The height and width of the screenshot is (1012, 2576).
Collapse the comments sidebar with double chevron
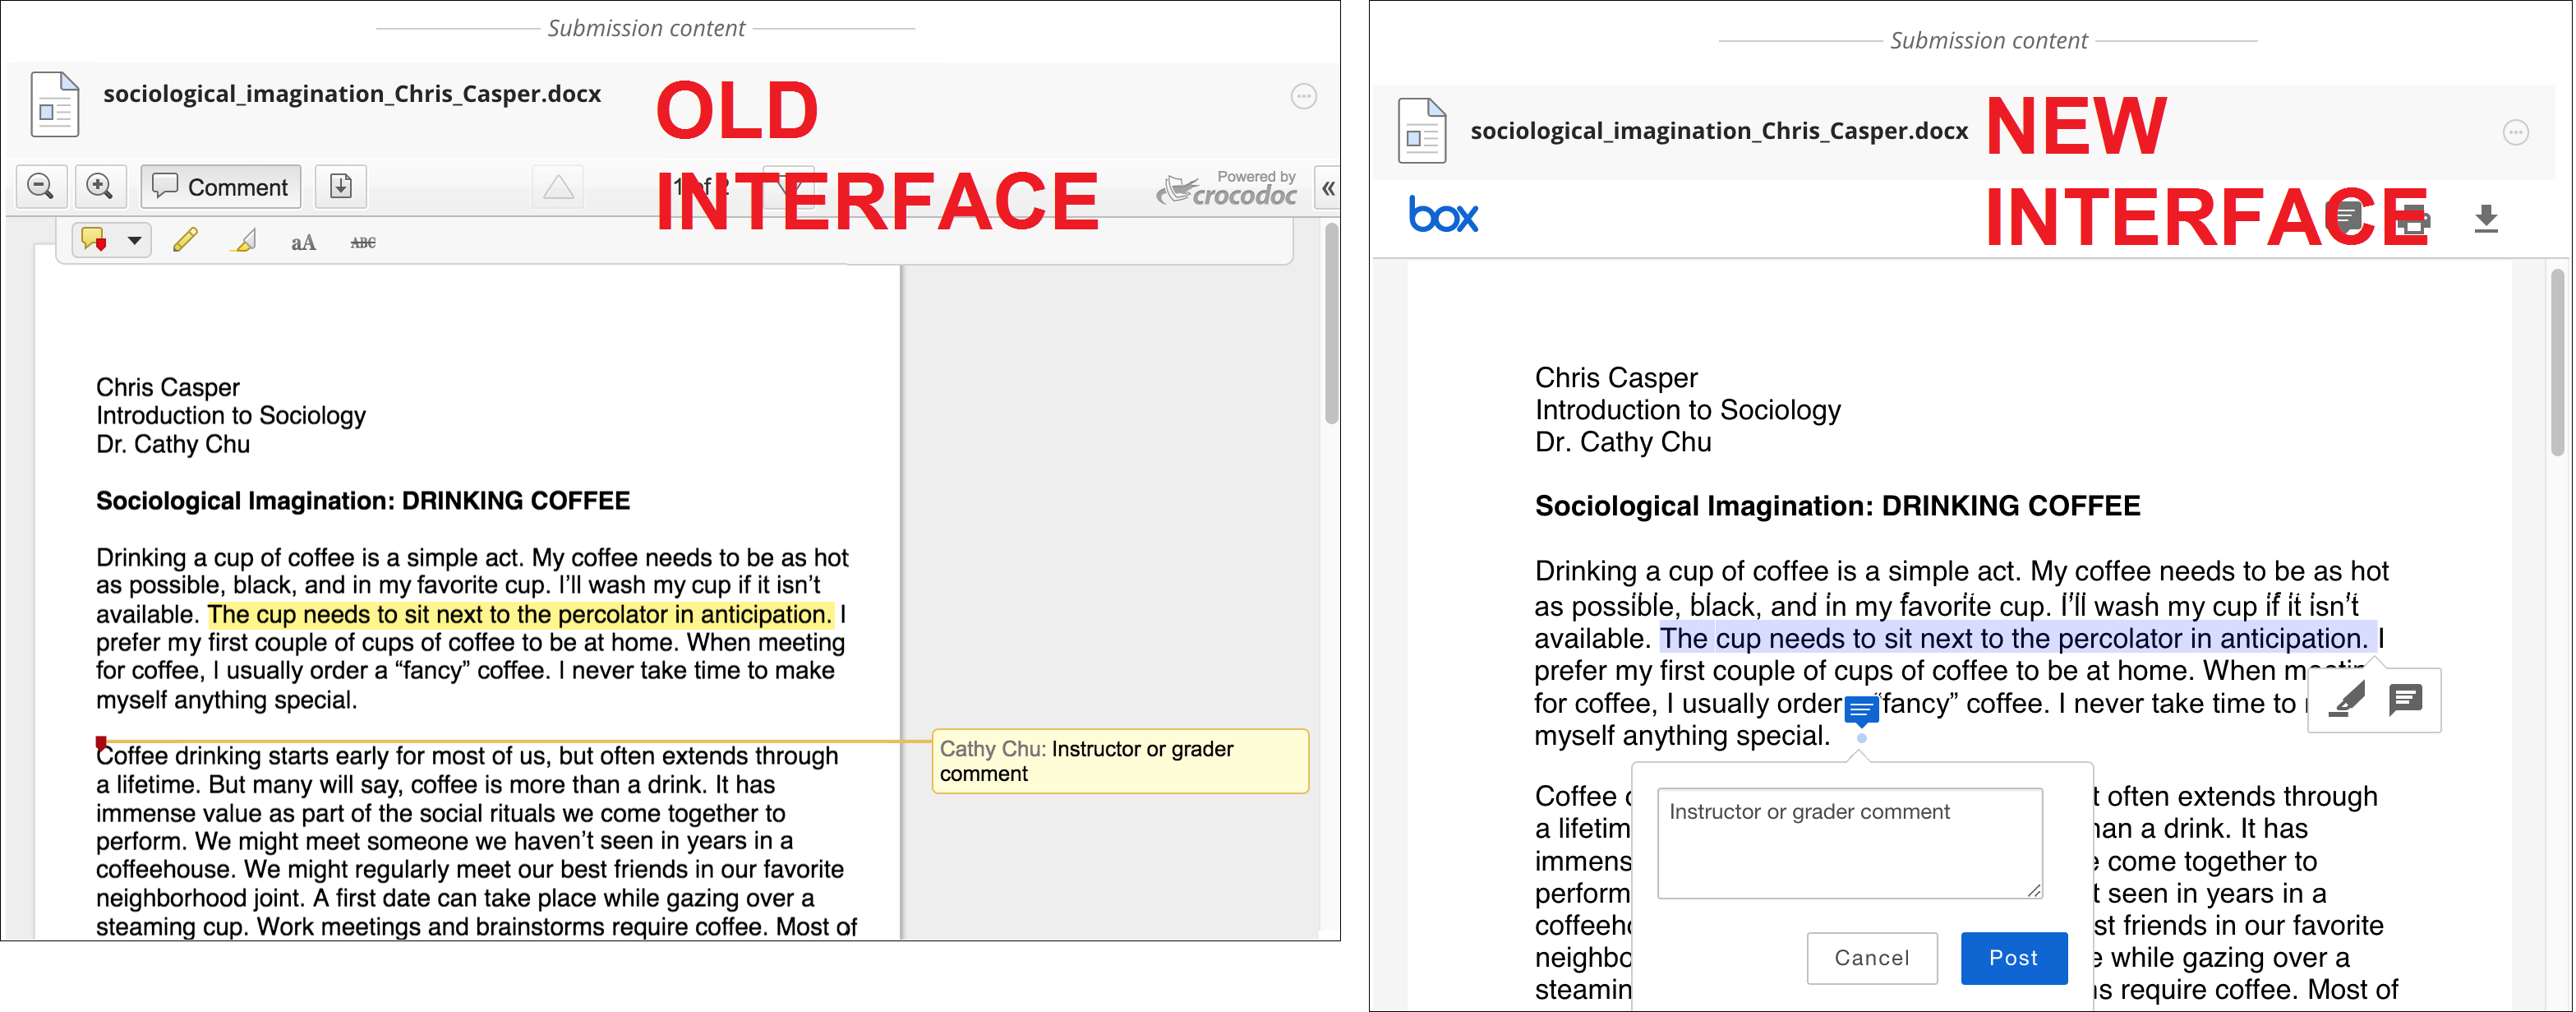pyautogui.click(x=1328, y=188)
